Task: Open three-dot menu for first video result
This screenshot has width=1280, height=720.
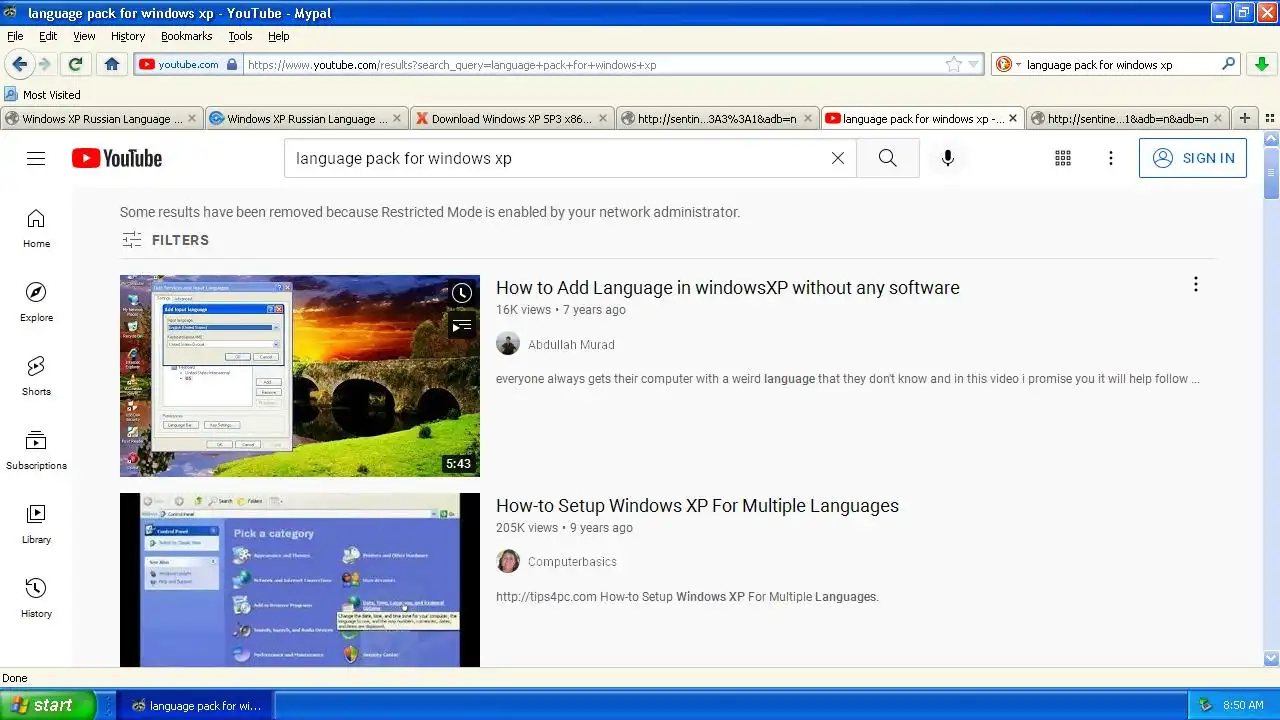Action: [x=1195, y=285]
